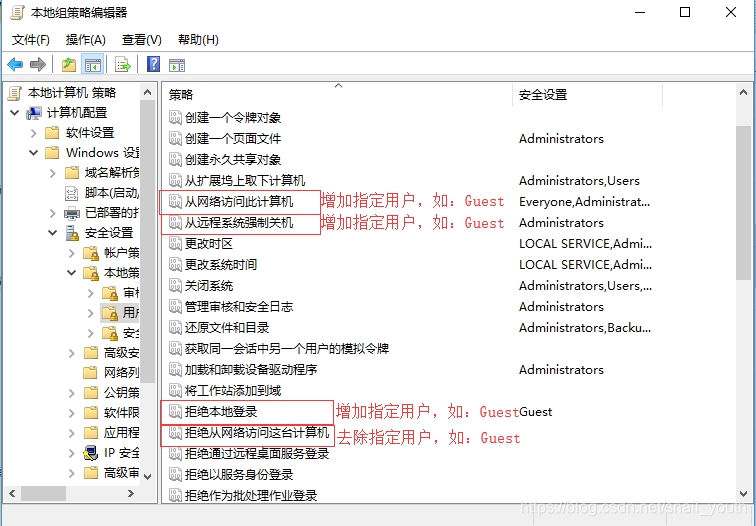The width and height of the screenshot is (756, 526).
Task: Select the 管理审核和安全日志 policy
Action: click(x=239, y=307)
